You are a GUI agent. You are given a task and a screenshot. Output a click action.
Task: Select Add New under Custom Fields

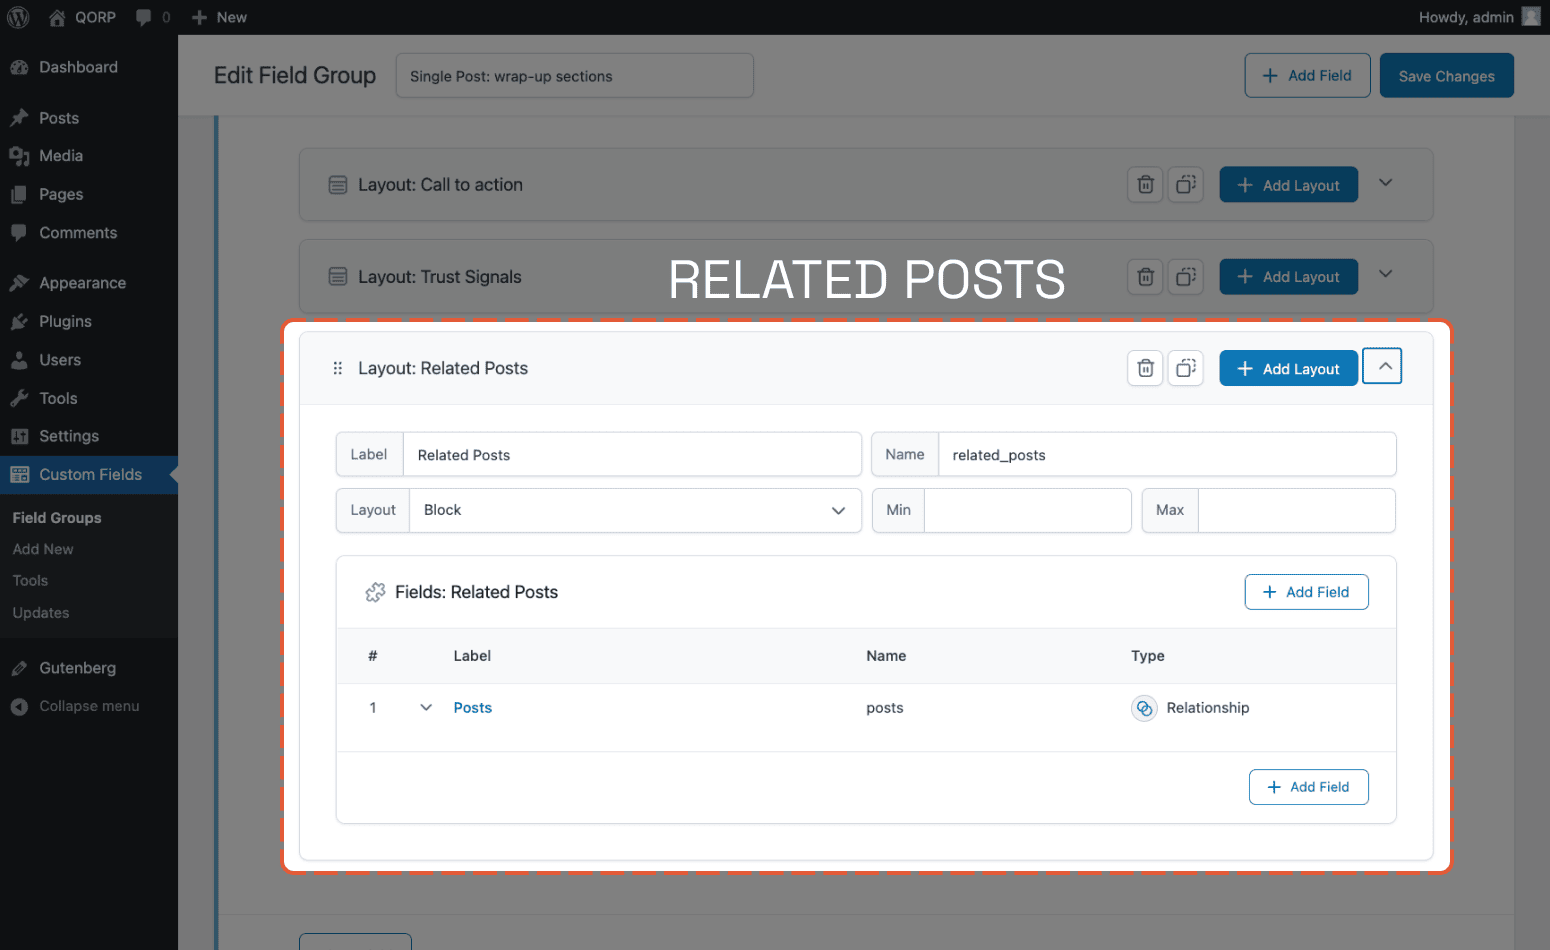[x=42, y=549]
